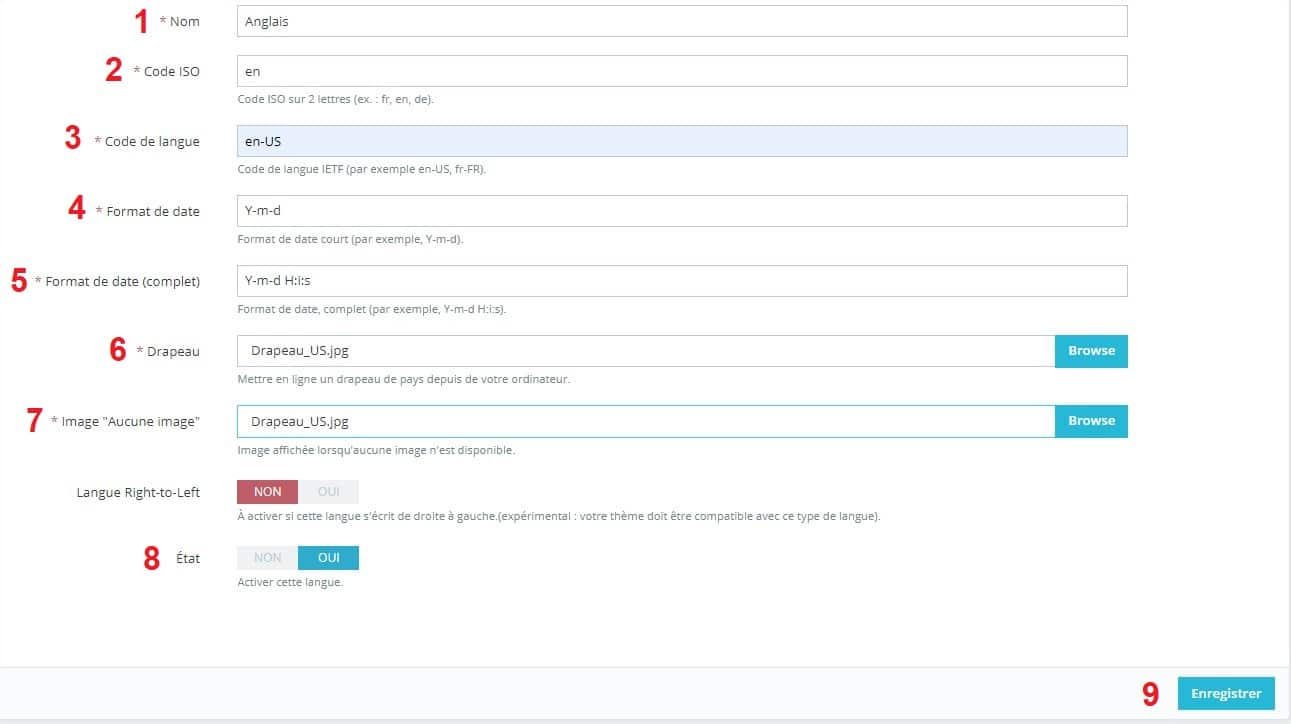The width and height of the screenshot is (1291, 724).
Task: Click the Code de langue field with en-US
Action: click(681, 141)
